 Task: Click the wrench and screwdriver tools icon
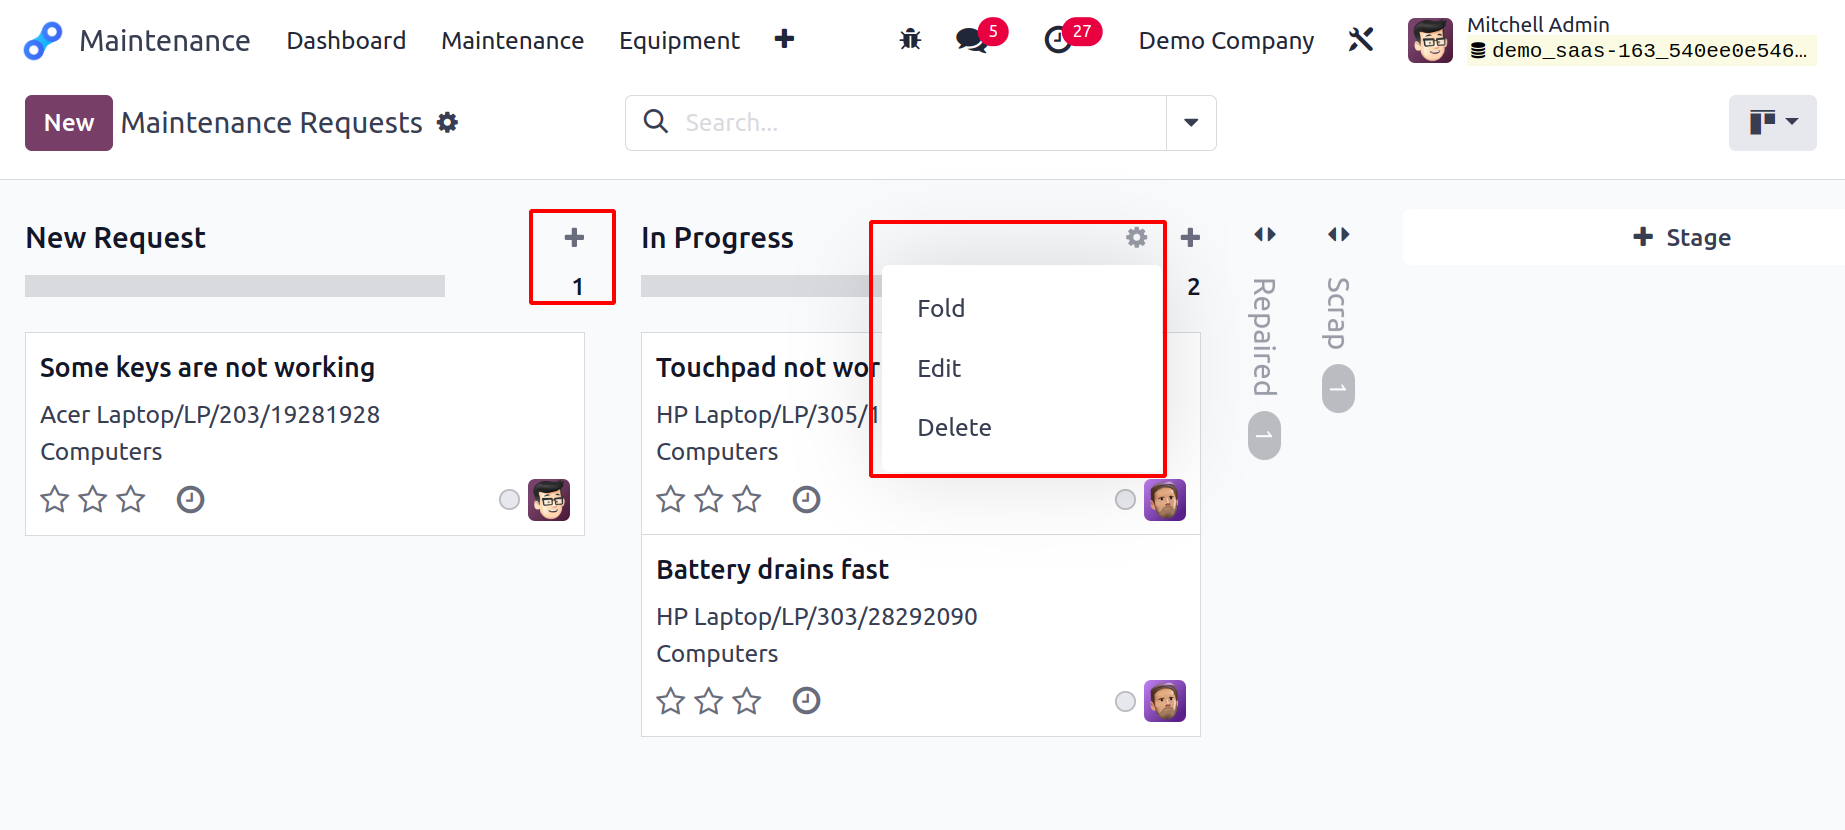coord(1361,40)
